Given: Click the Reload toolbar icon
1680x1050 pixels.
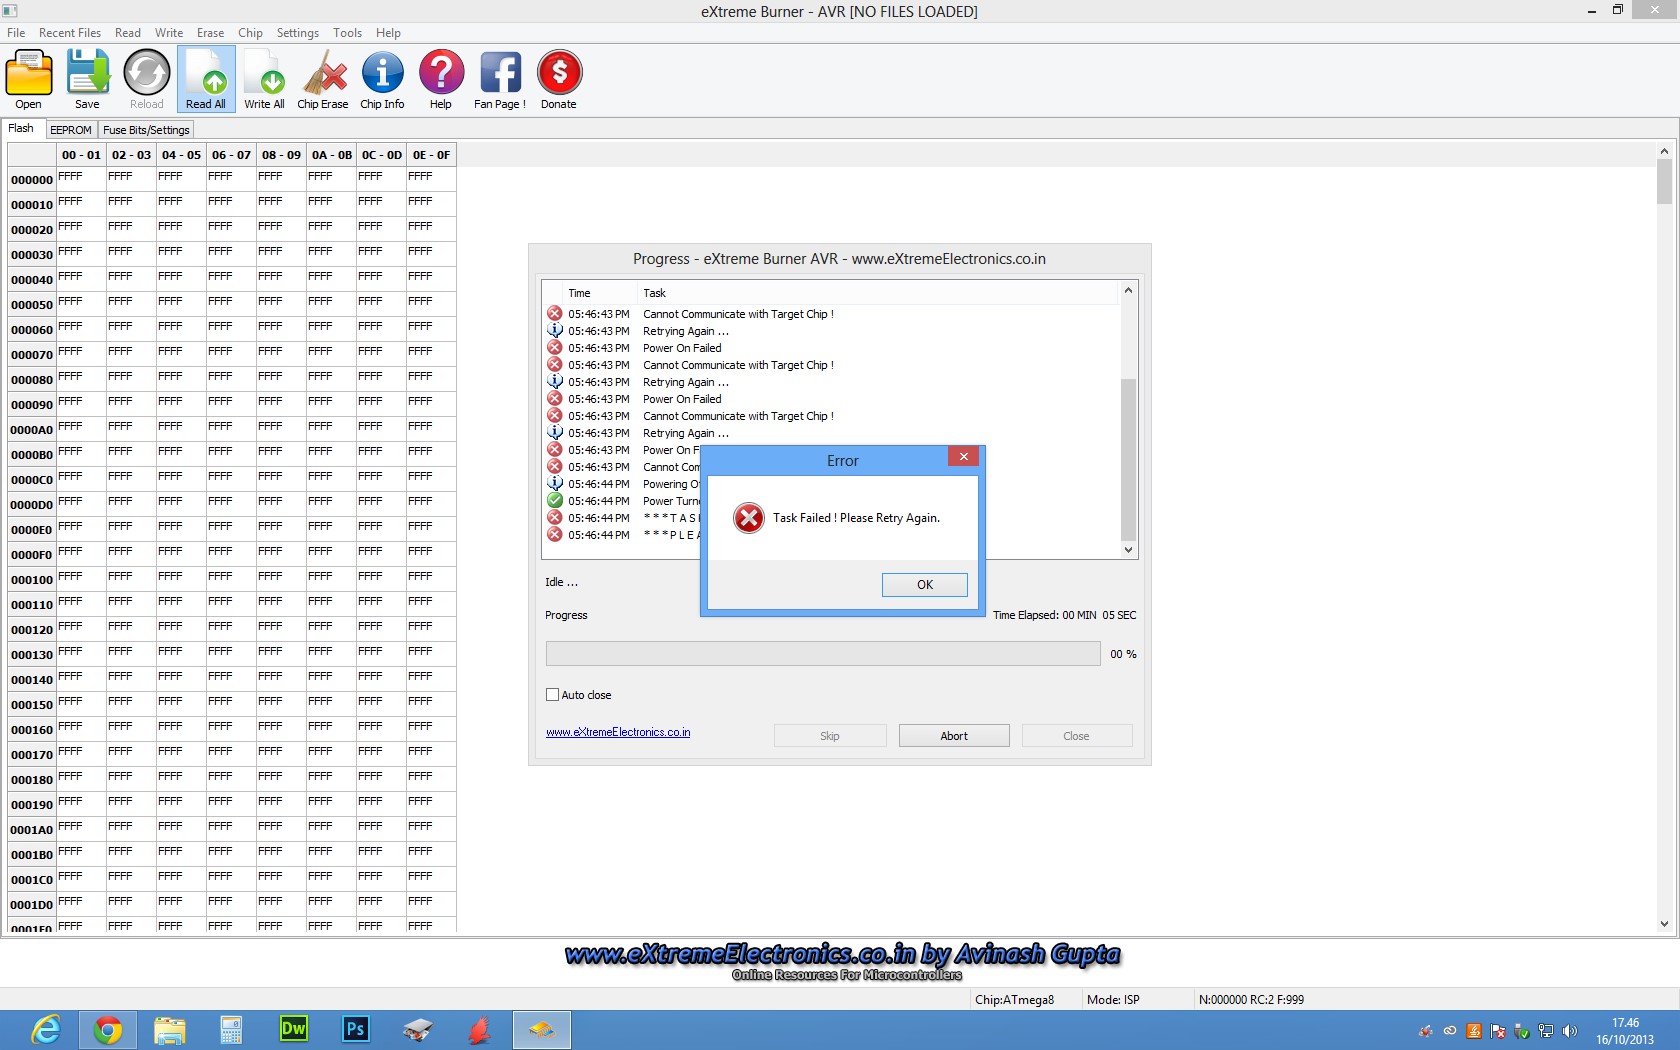Looking at the screenshot, I should click(x=147, y=79).
